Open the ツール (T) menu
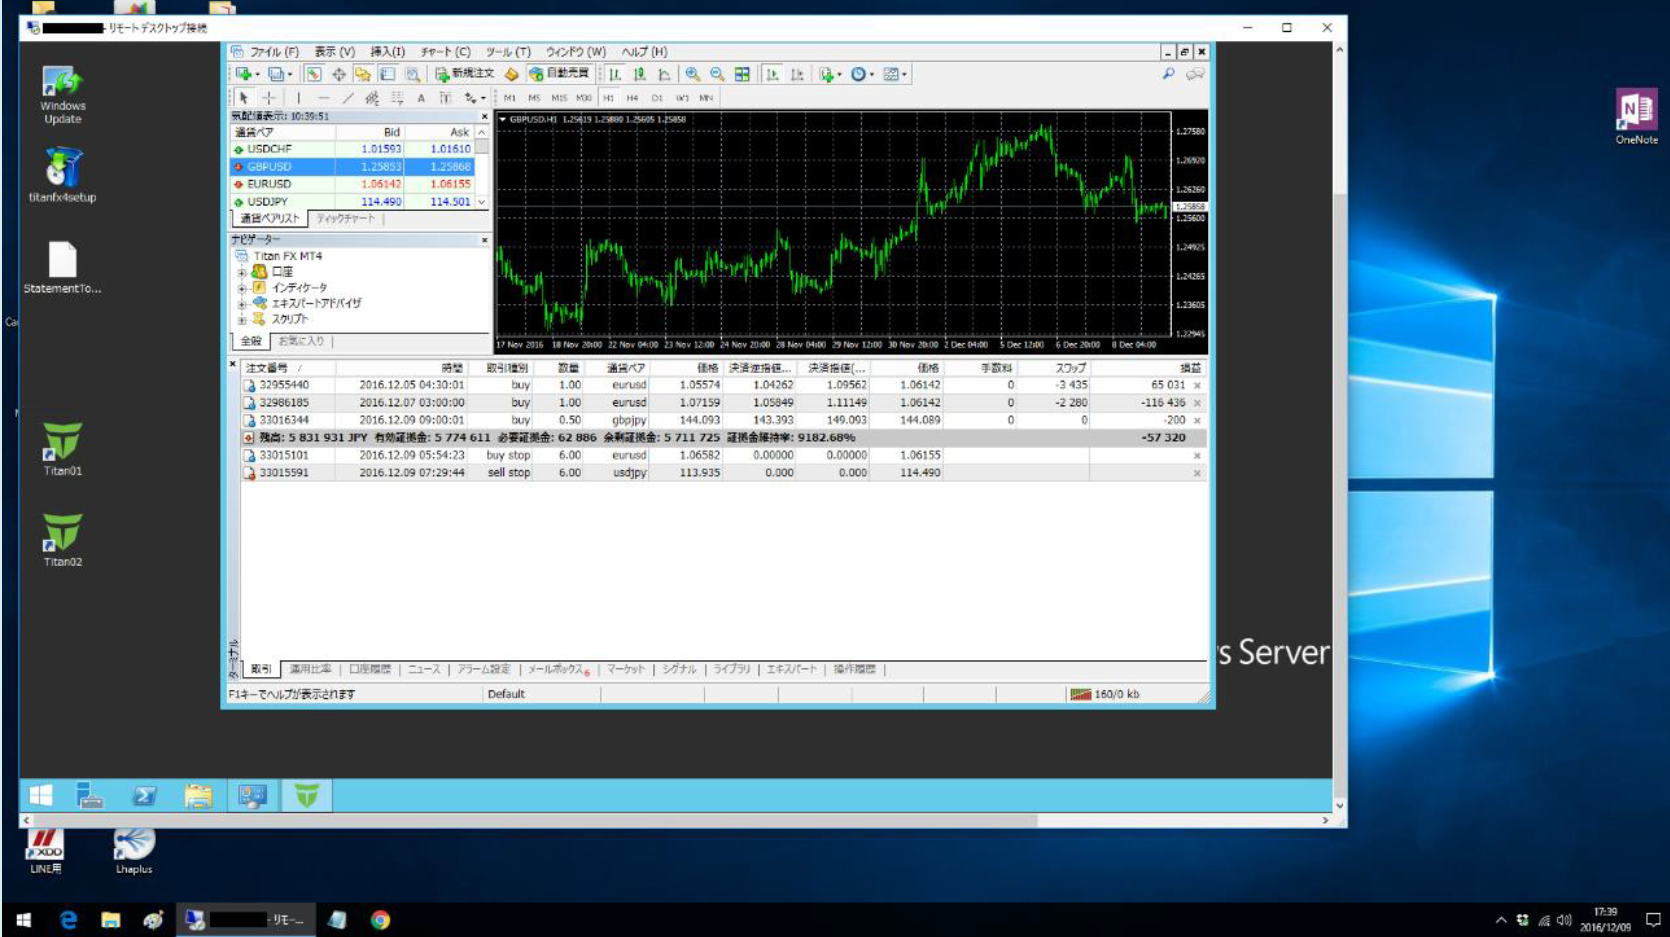The width and height of the screenshot is (1670, 937). point(508,52)
